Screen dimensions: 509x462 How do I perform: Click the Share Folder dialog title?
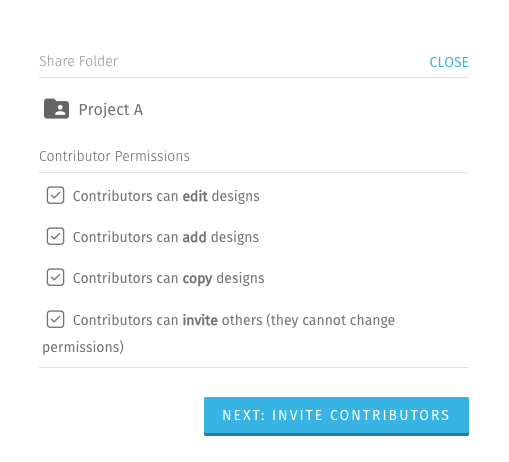[78, 61]
